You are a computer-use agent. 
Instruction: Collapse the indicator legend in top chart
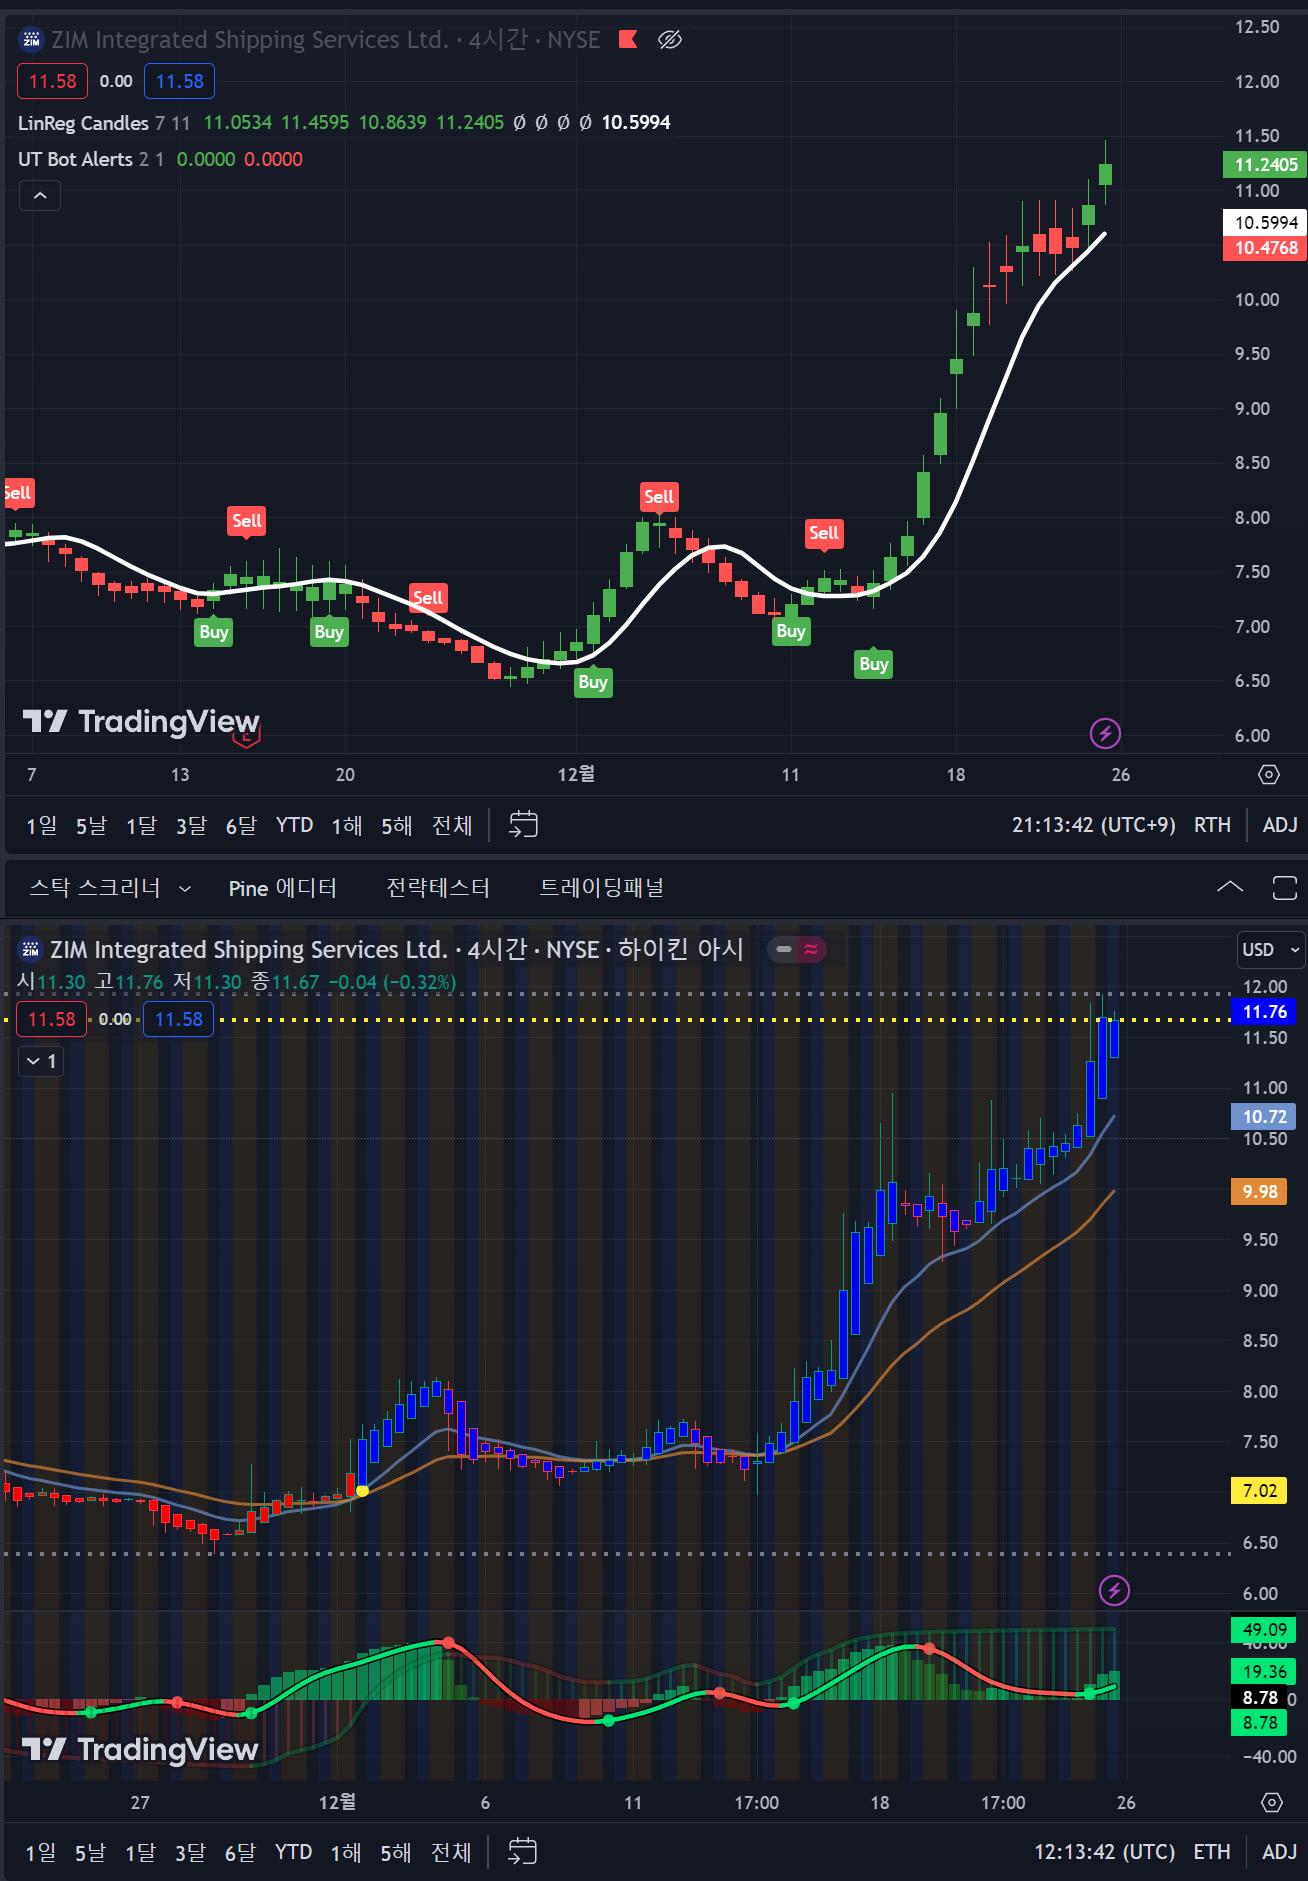click(x=40, y=196)
